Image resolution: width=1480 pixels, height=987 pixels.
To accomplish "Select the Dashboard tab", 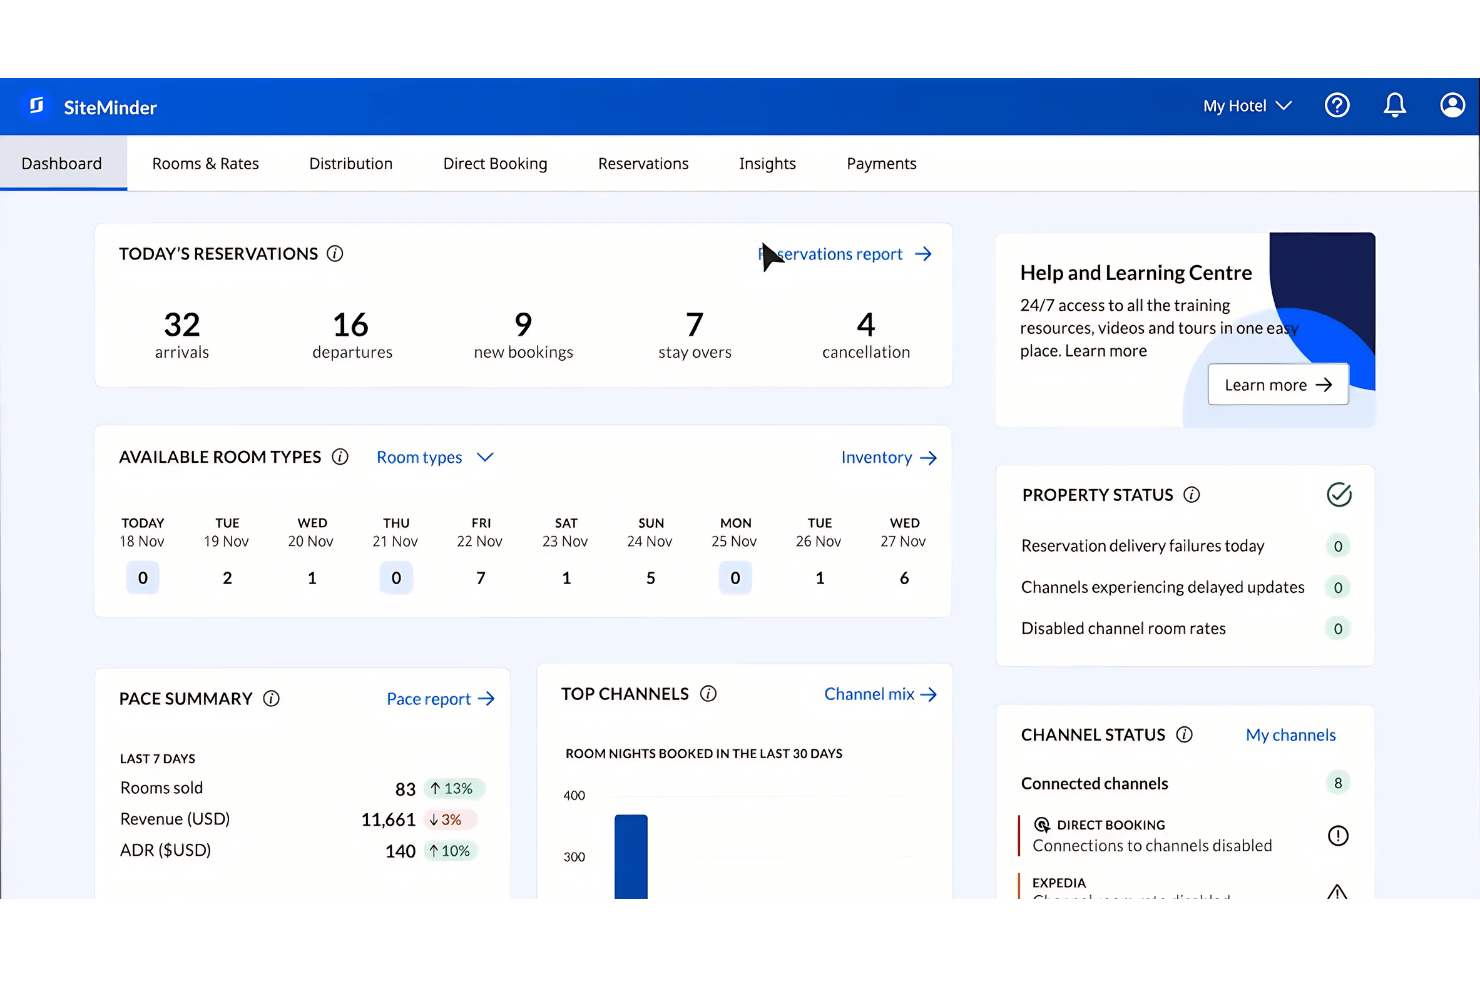I will pyautogui.click(x=62, y=163).
